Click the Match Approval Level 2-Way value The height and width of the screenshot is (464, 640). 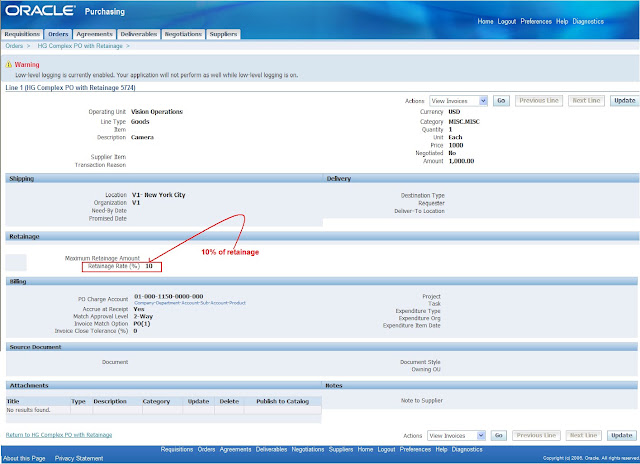tap(143, 316)
